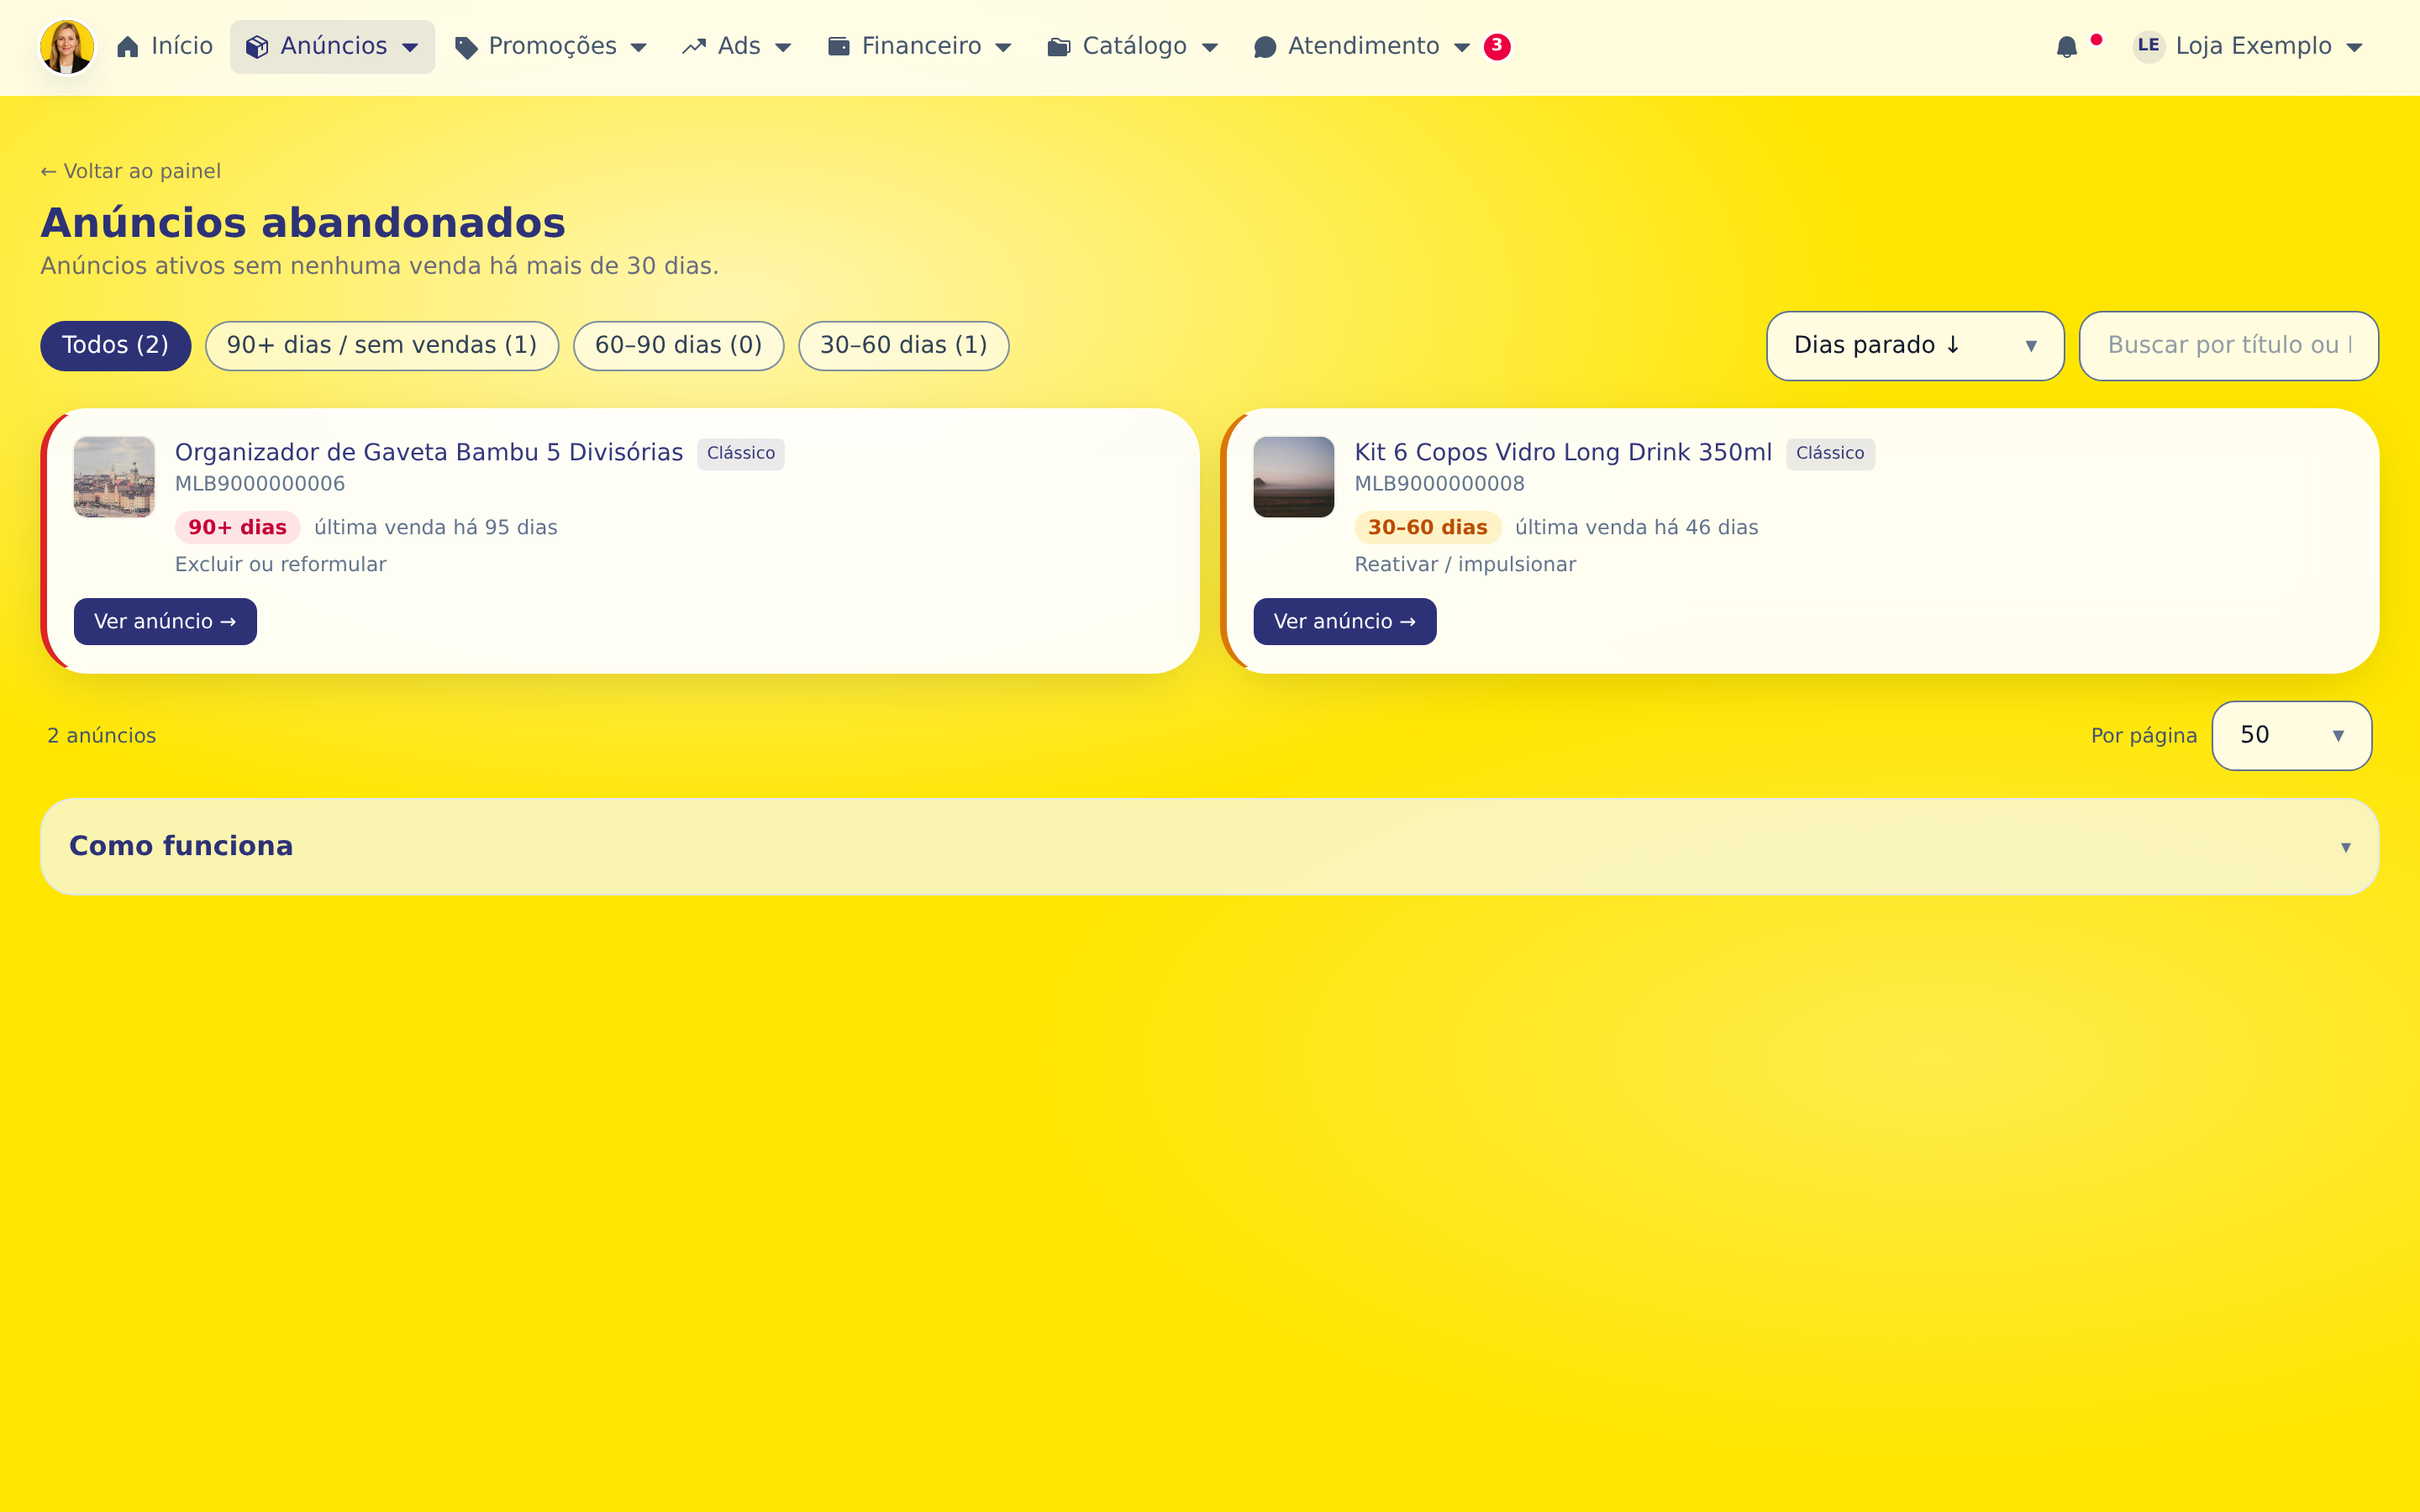Screen dimensions: 2420x1512
Task: Click the red badge showing 3
Action: click(x=1497, y=46)
